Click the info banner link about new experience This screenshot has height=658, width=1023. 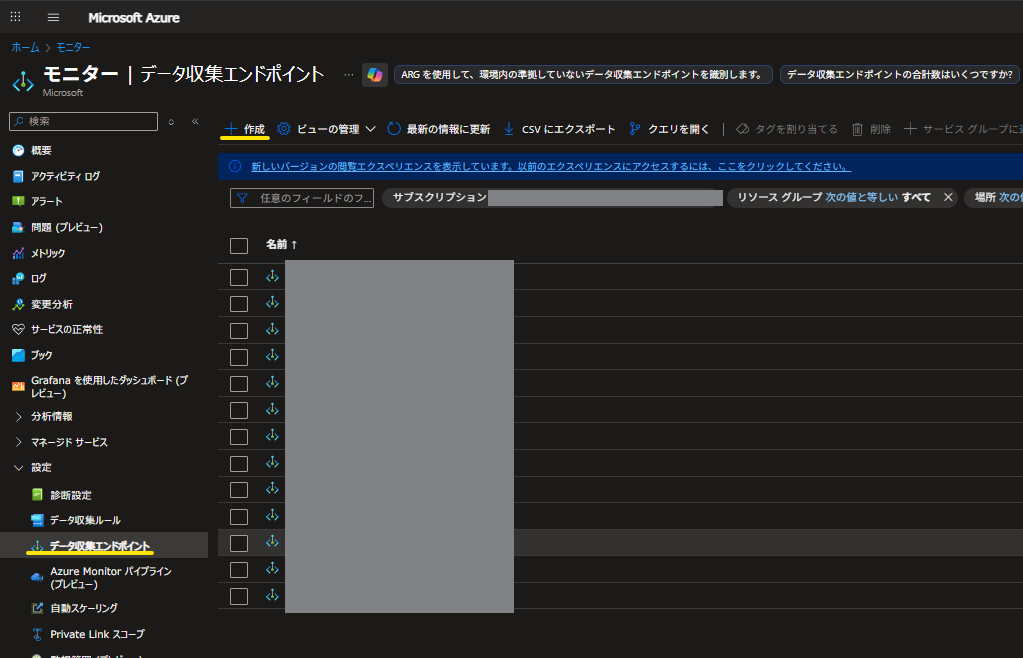551,166
